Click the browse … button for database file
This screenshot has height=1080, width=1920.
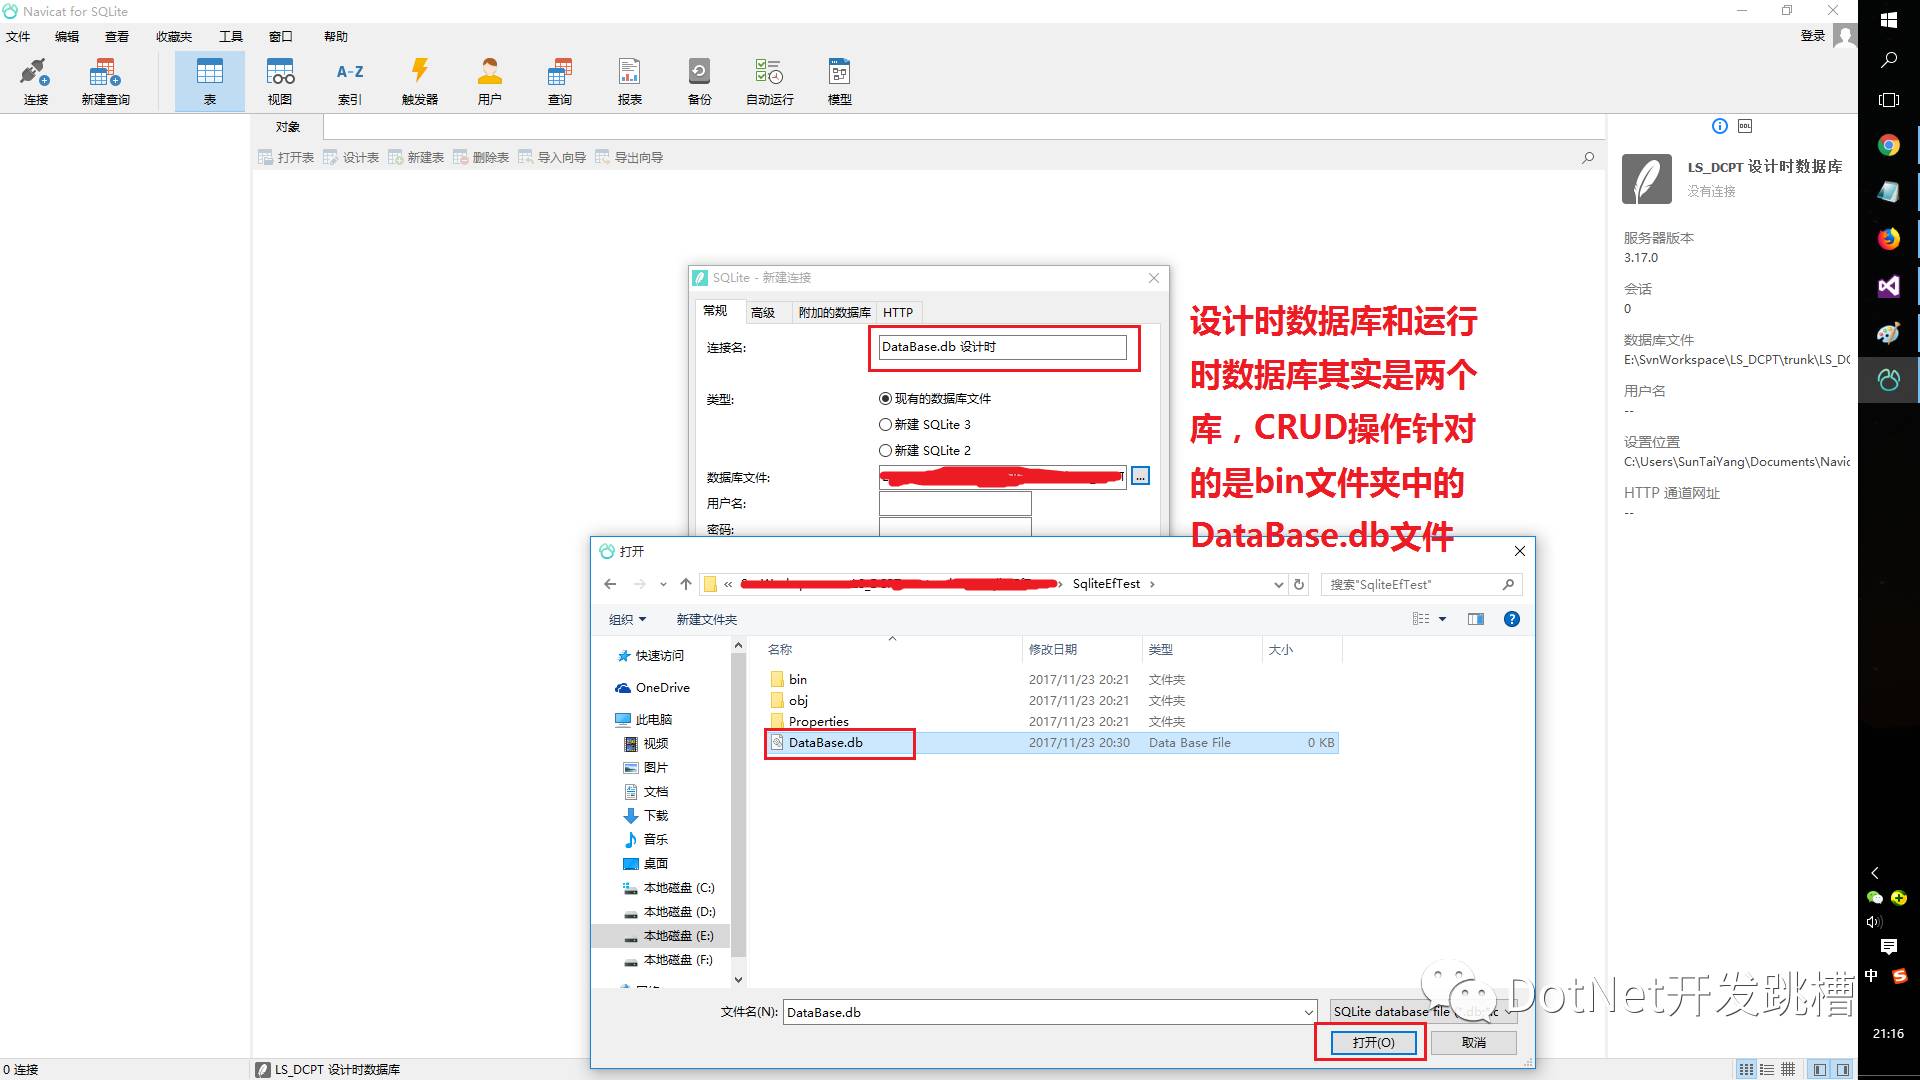pos(1140,476)
